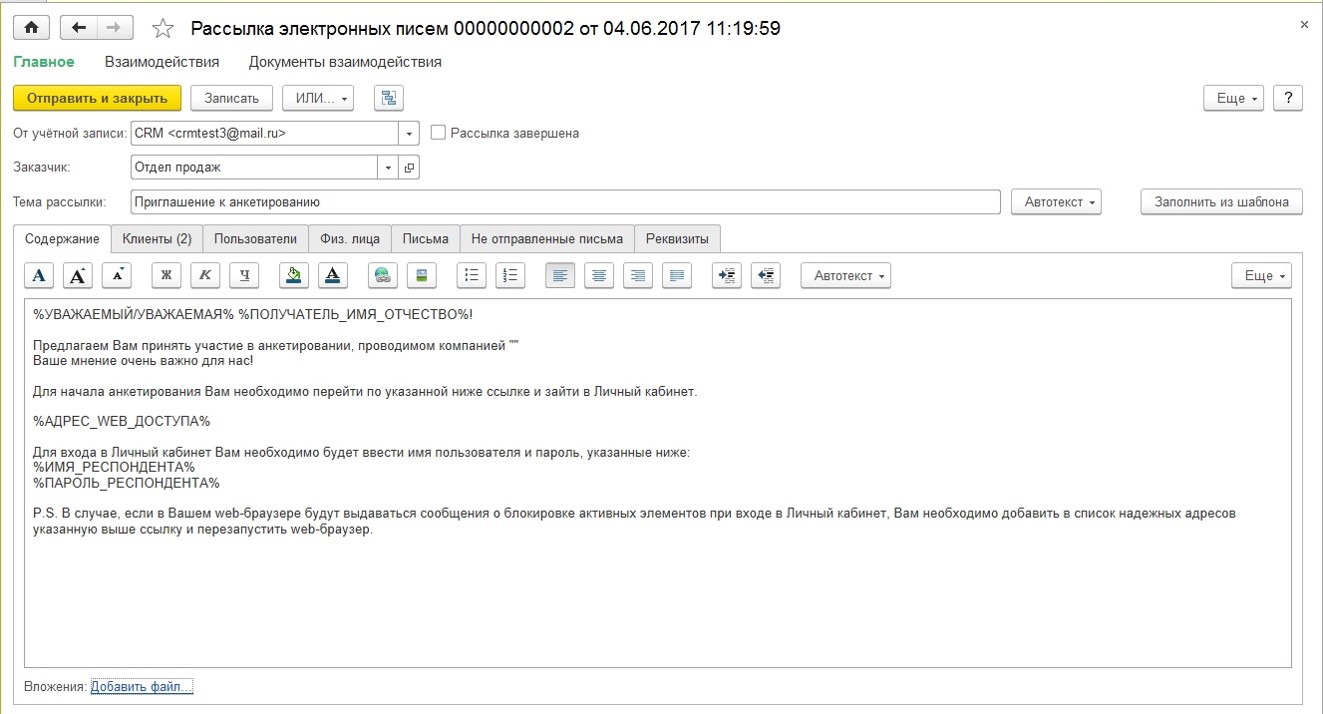Open the 'Заказчик' dropdown list
The height and width of the screenshot is (714, 1323).
pos(389,168)
